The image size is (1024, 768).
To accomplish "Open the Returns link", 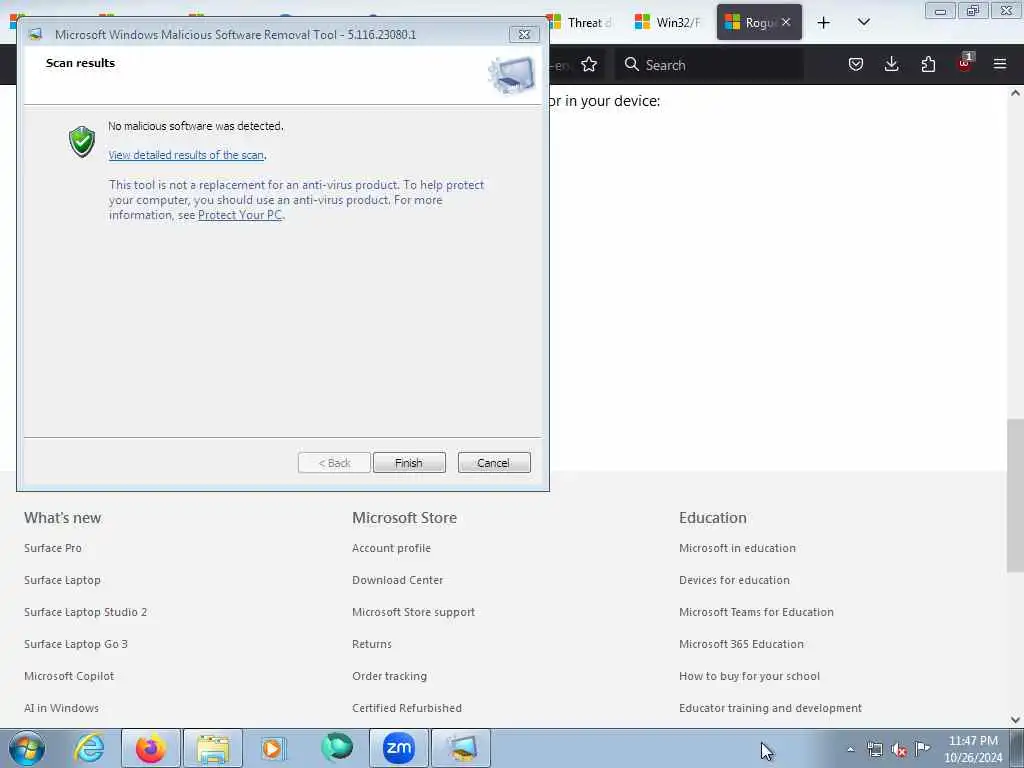I will pyautogui.click(x=372, y=644).
